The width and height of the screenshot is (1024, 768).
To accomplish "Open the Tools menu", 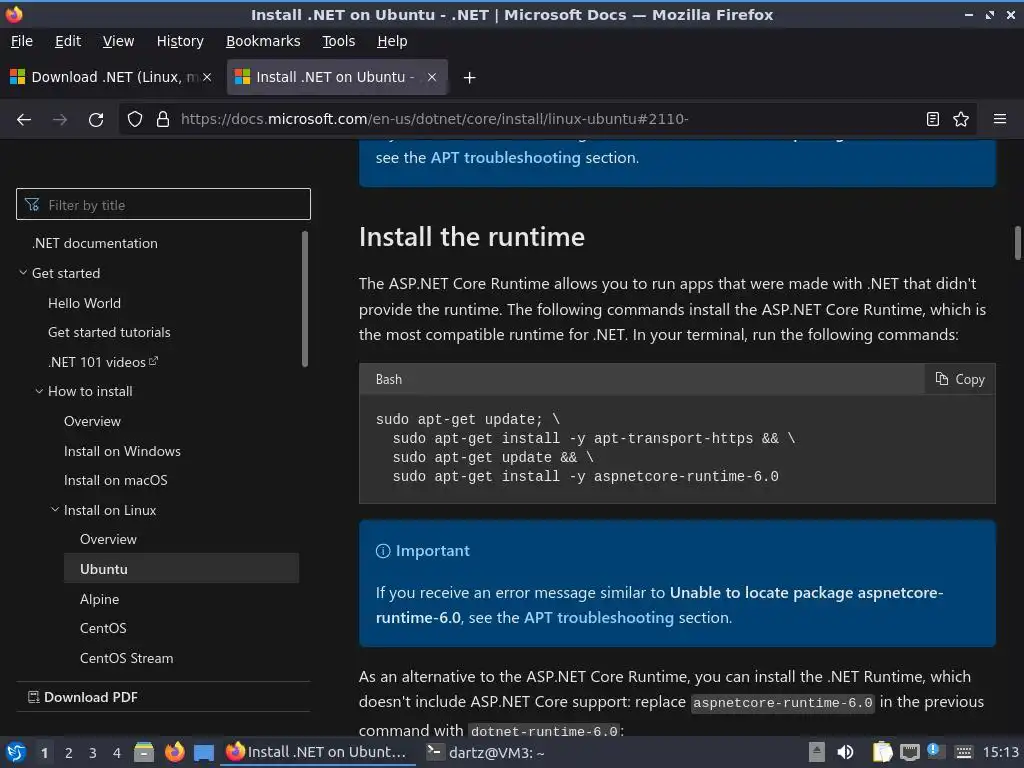I will (x=338, y=41).
